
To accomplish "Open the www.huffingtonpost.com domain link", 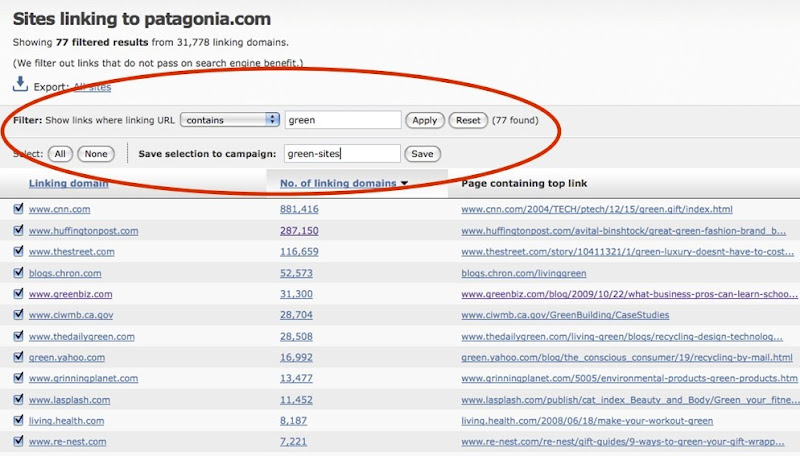I will (83, 231).
